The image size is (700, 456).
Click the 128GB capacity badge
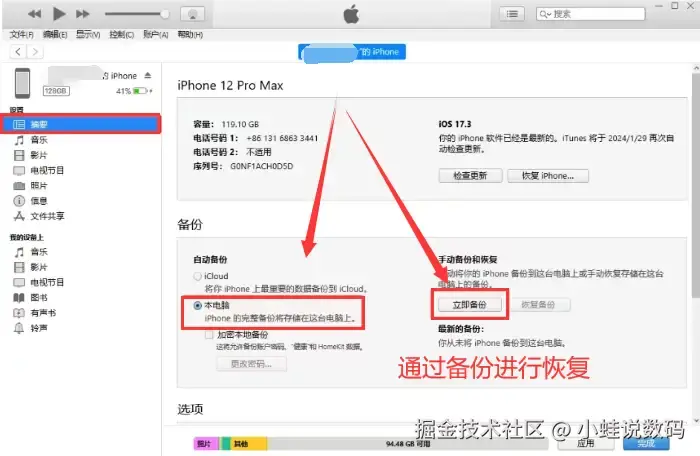coord(56,91)
